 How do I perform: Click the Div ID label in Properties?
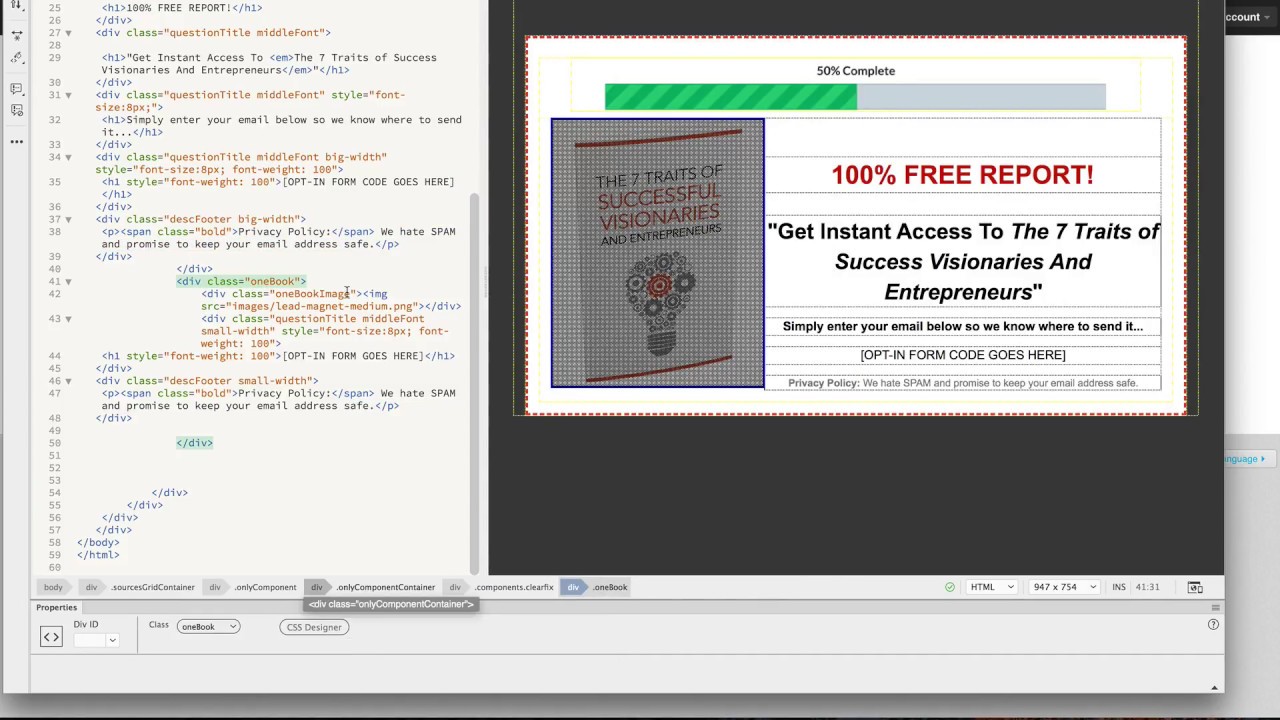tap(86, 625)
